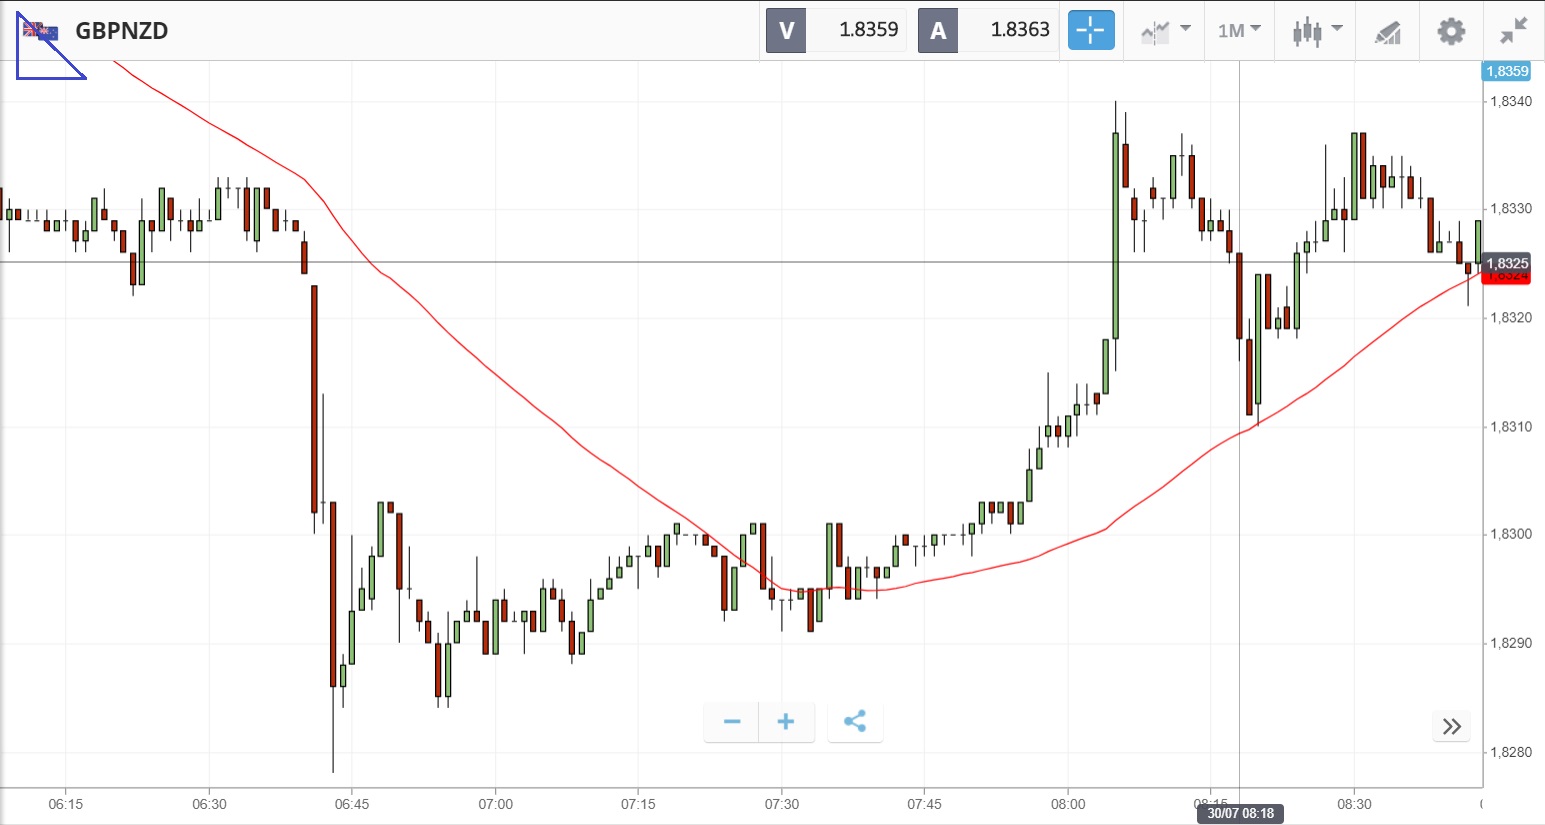Screen dimensions: 1545x825
Task: Zoom out the chart with minus button
Action: click(732, 722)
